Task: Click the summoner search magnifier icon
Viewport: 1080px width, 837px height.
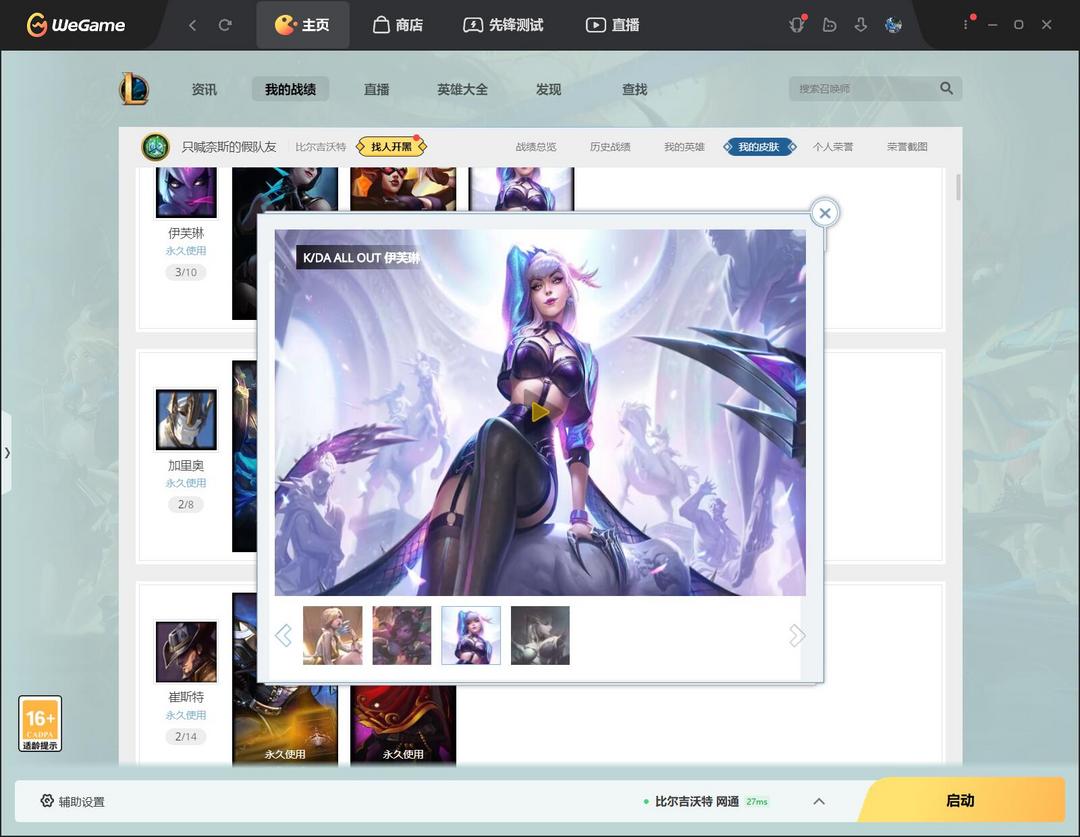Action: pos(946,88)
